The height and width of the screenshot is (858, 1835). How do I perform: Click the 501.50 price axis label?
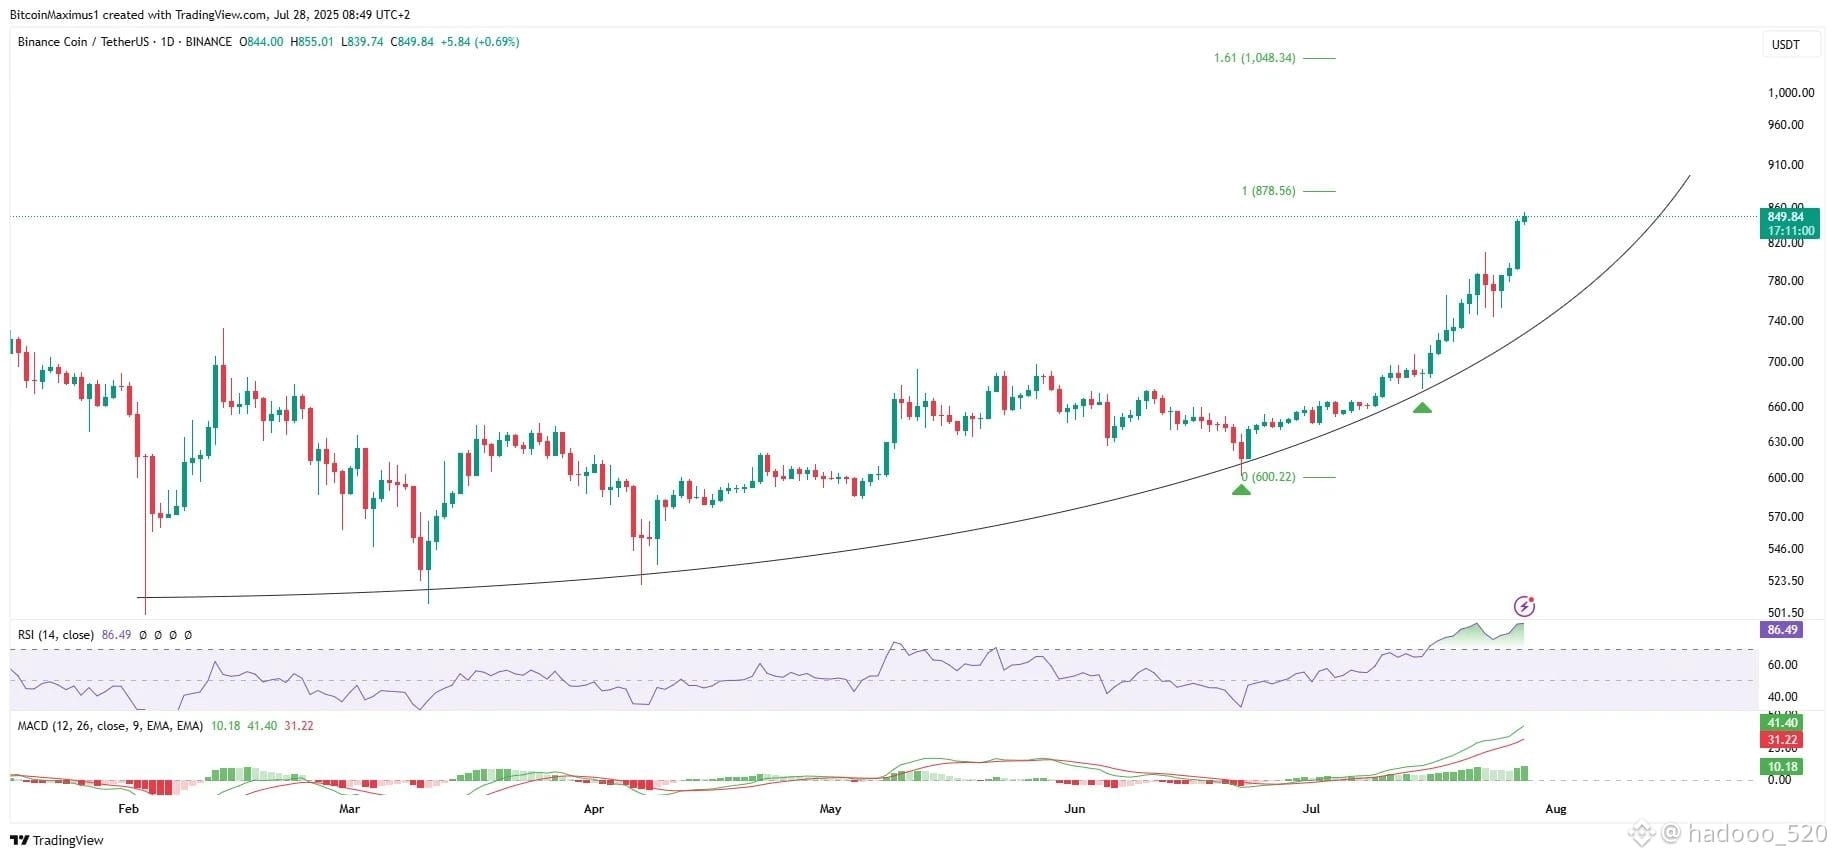[1785, 613]
